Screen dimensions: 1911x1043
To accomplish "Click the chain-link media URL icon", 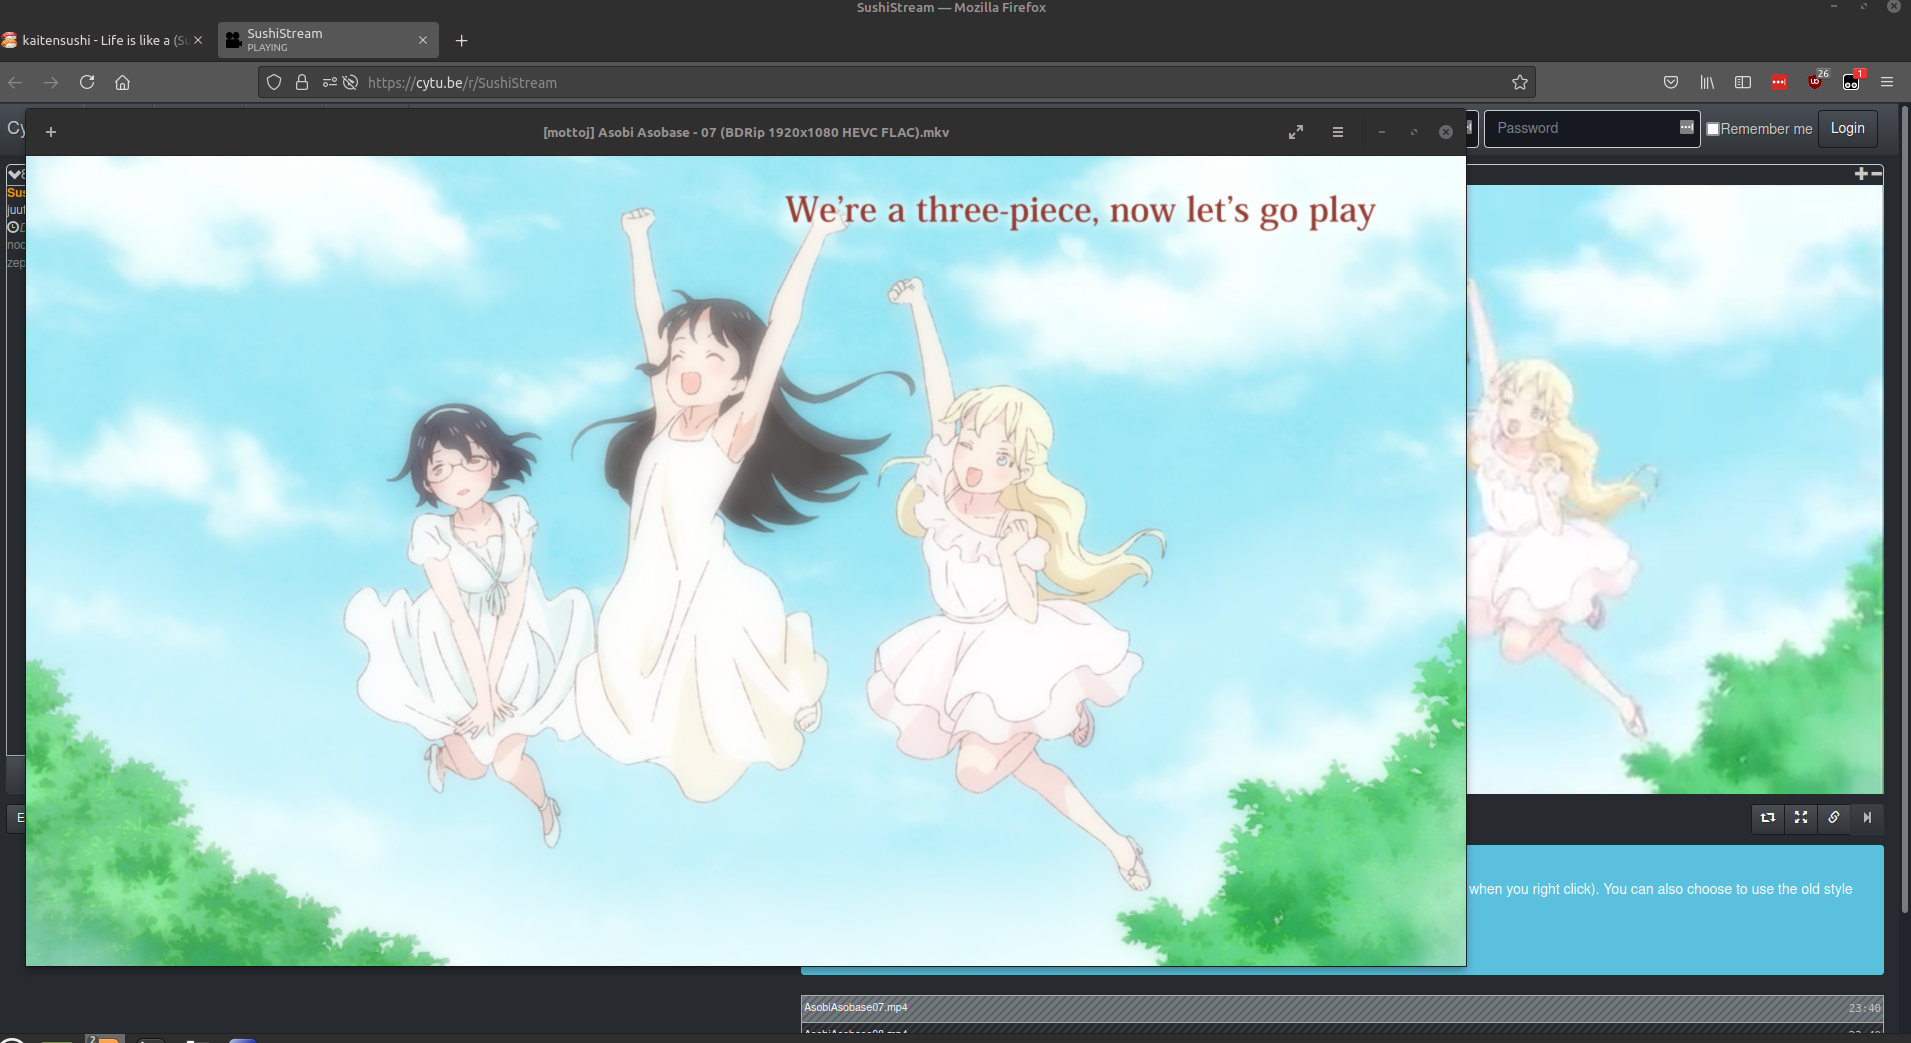I will [1834, 818].
